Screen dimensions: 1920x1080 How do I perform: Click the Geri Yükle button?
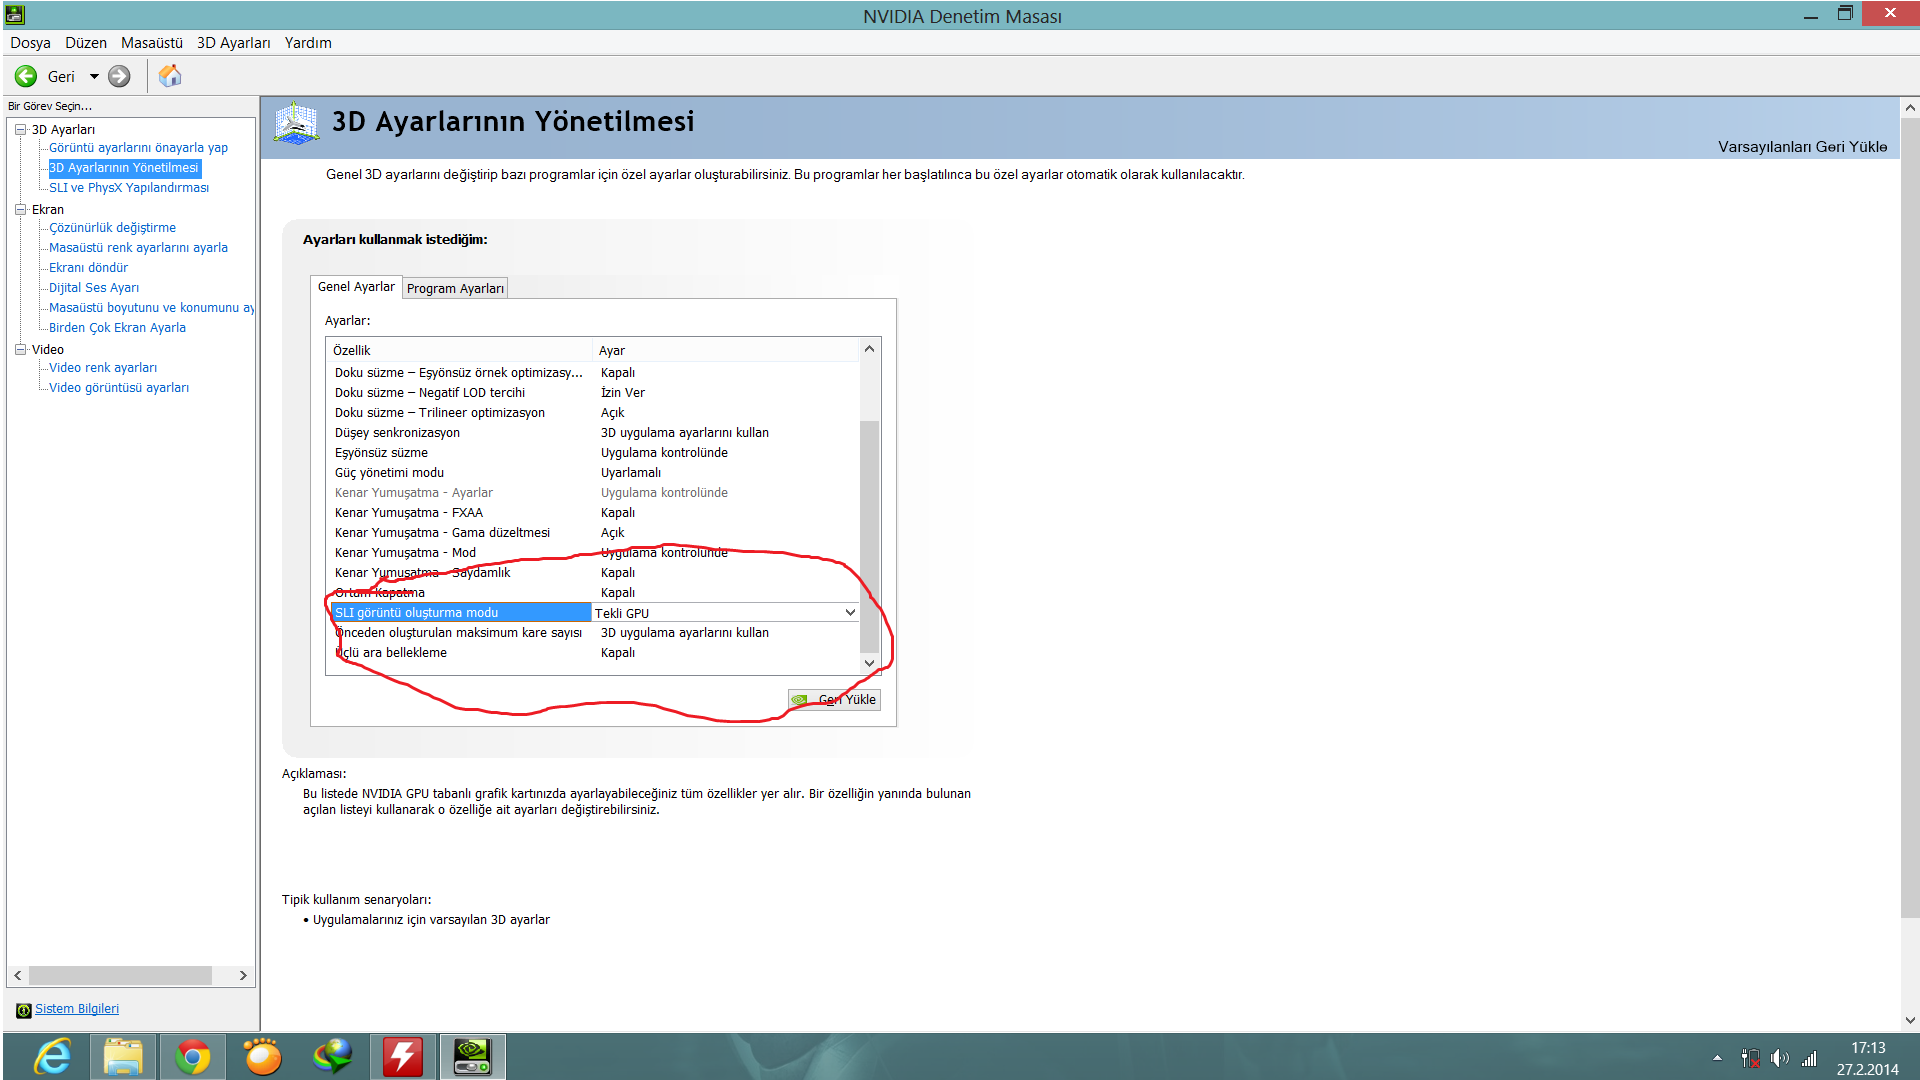pyautogui.click(x=834, y=700)
